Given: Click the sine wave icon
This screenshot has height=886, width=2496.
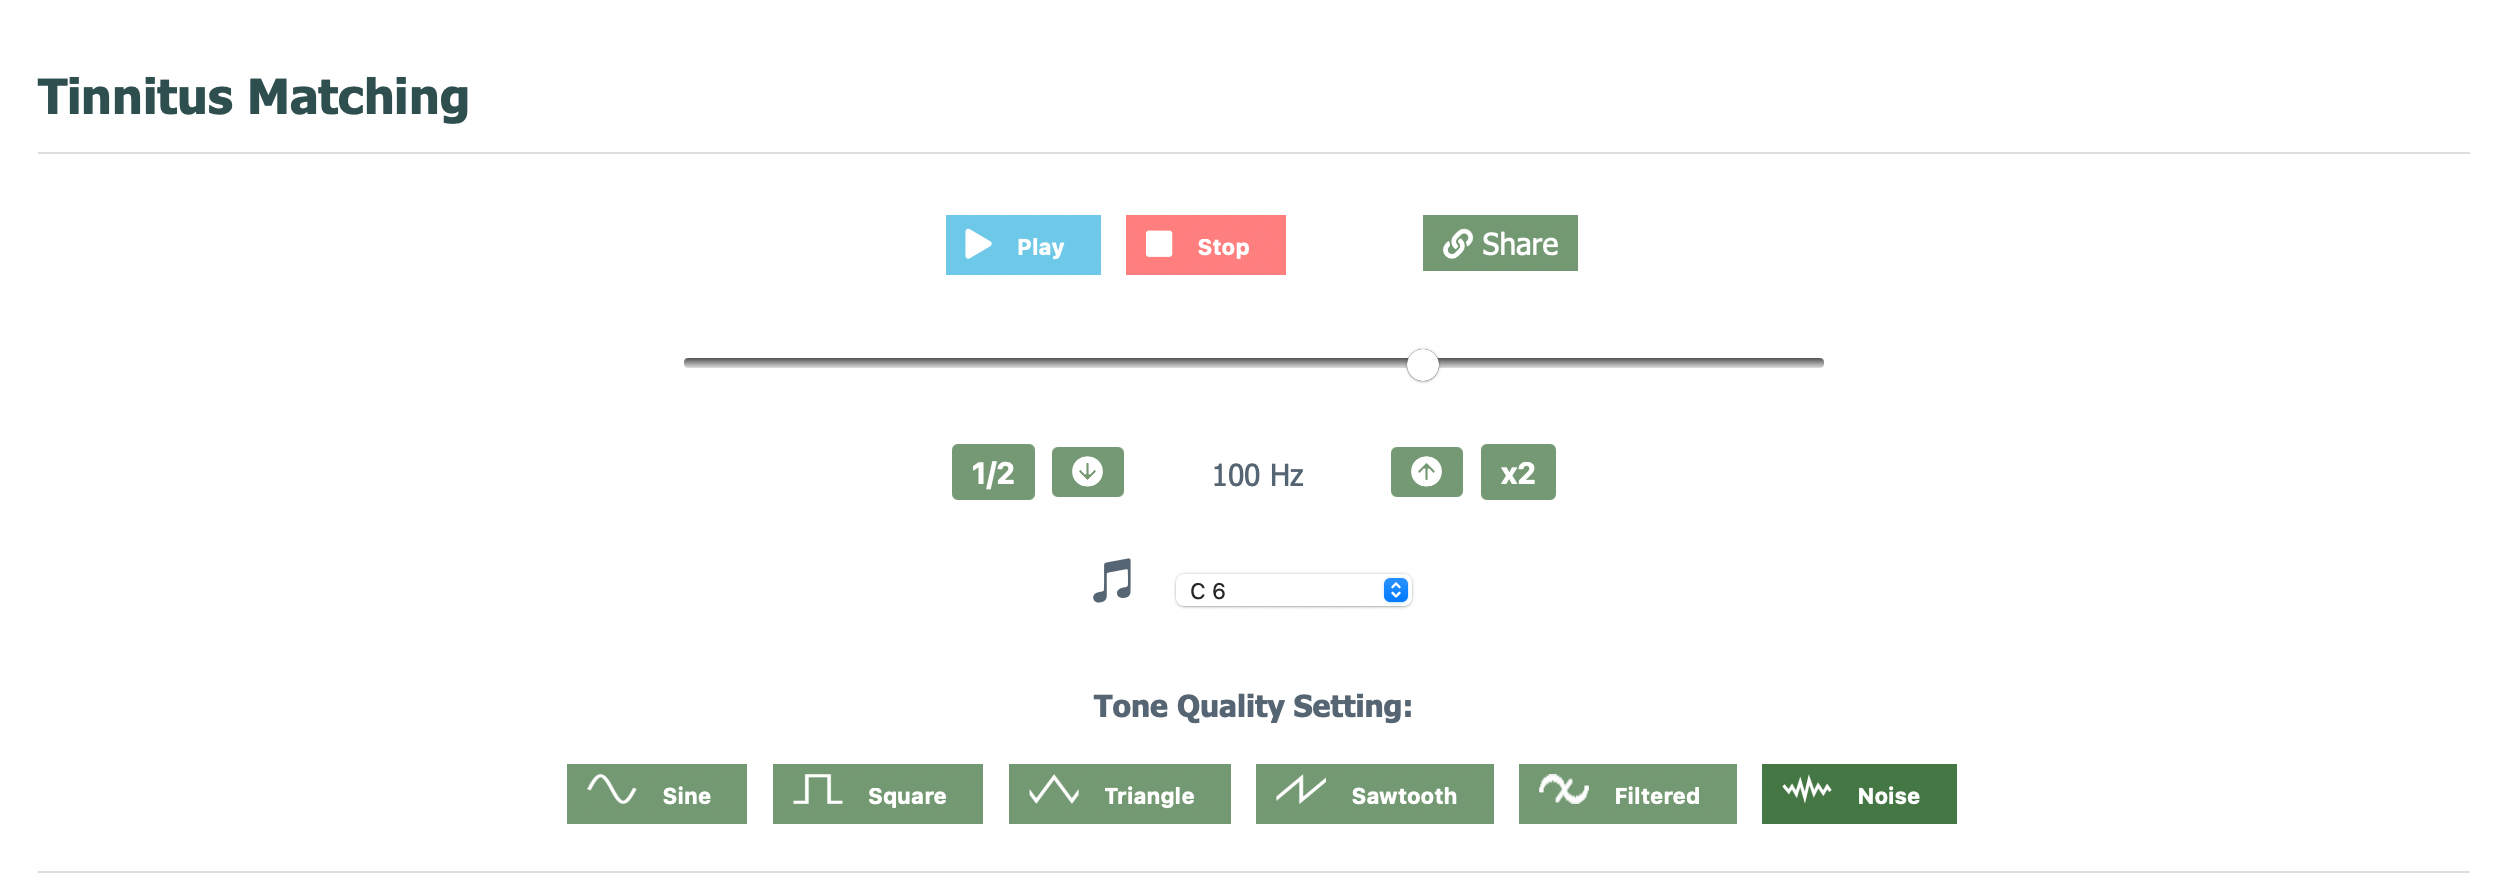Looking at the screenshot, I should tap(611, 791).
